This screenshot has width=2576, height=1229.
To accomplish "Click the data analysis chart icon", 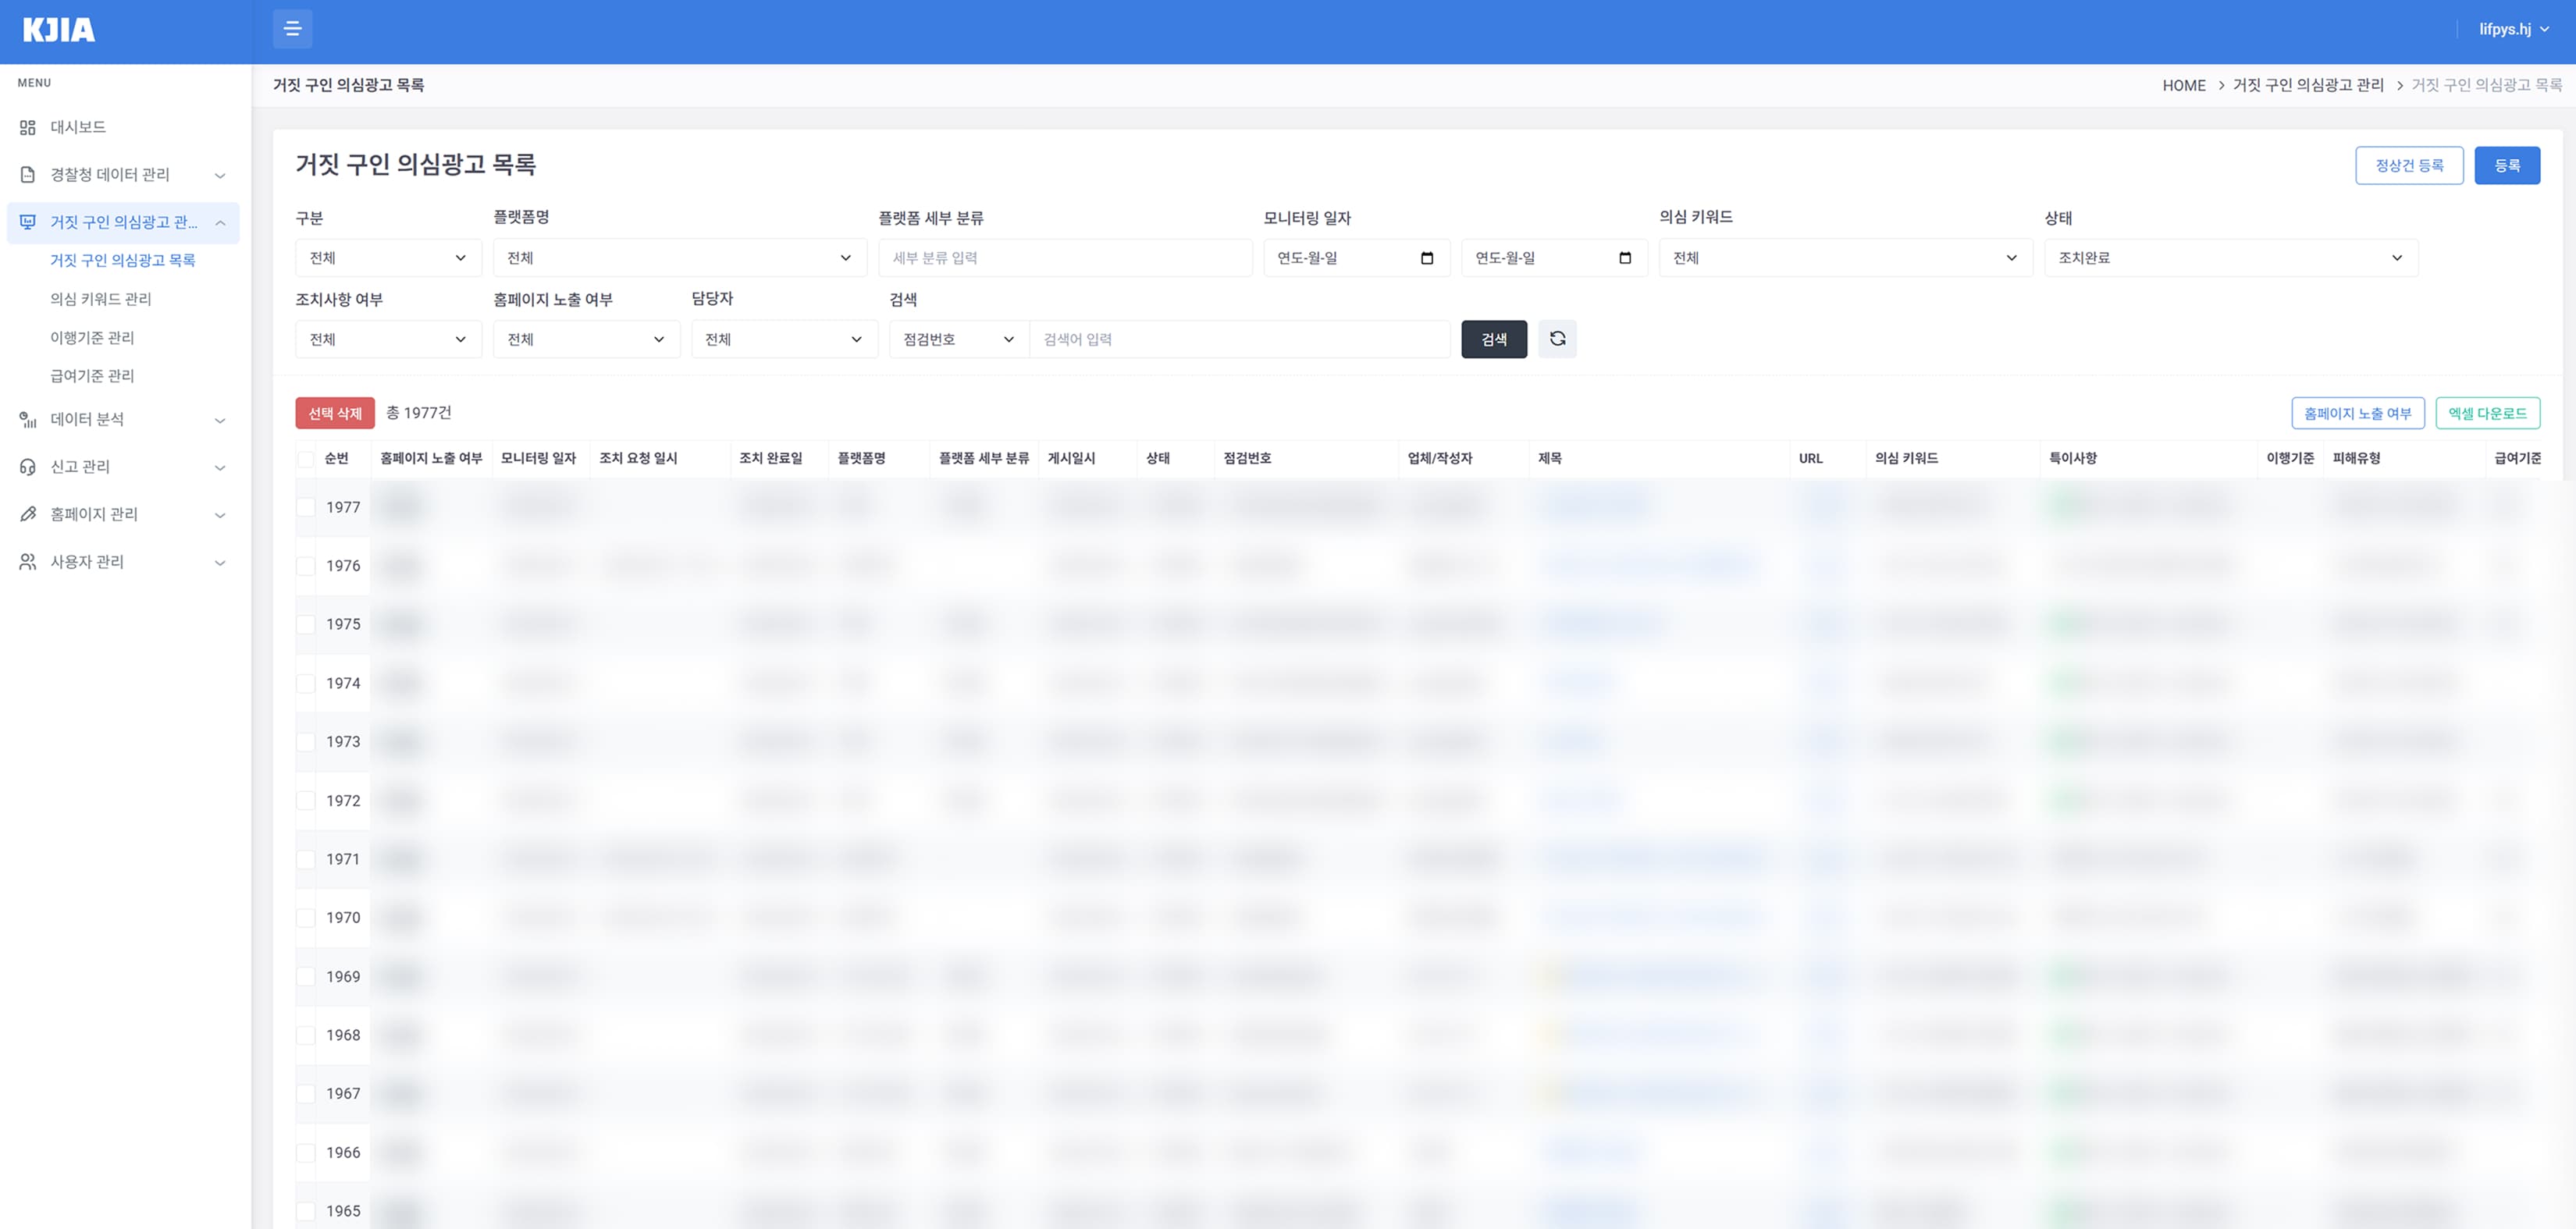I will coord(28,420).
